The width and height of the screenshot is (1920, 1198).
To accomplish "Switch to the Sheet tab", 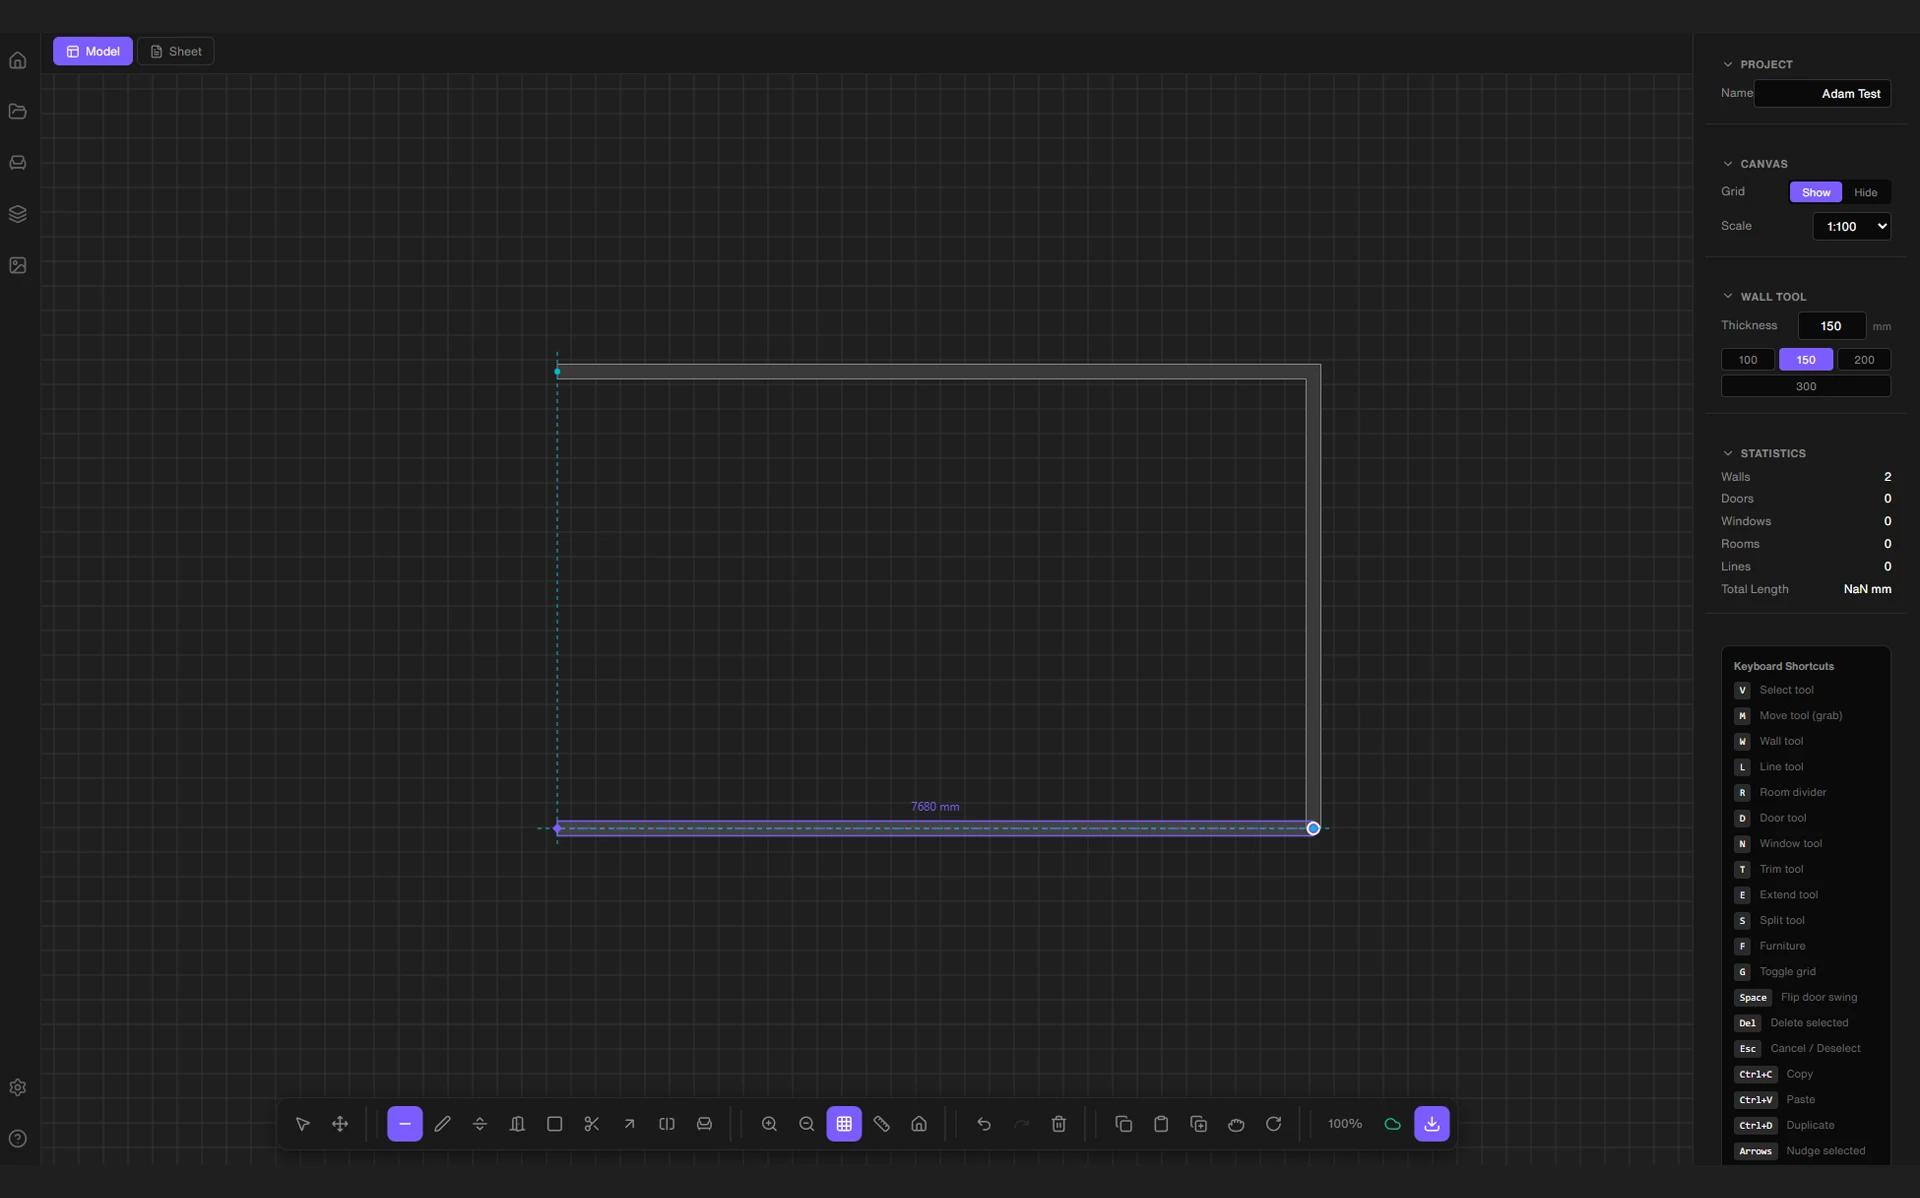I will point(176,51).
